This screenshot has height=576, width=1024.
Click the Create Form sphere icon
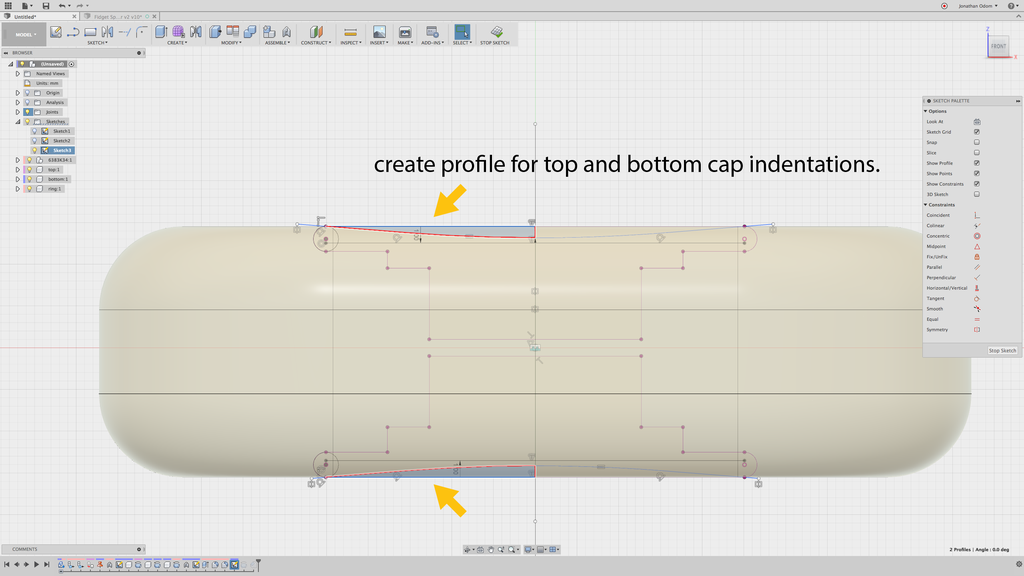tap(178, 32)
